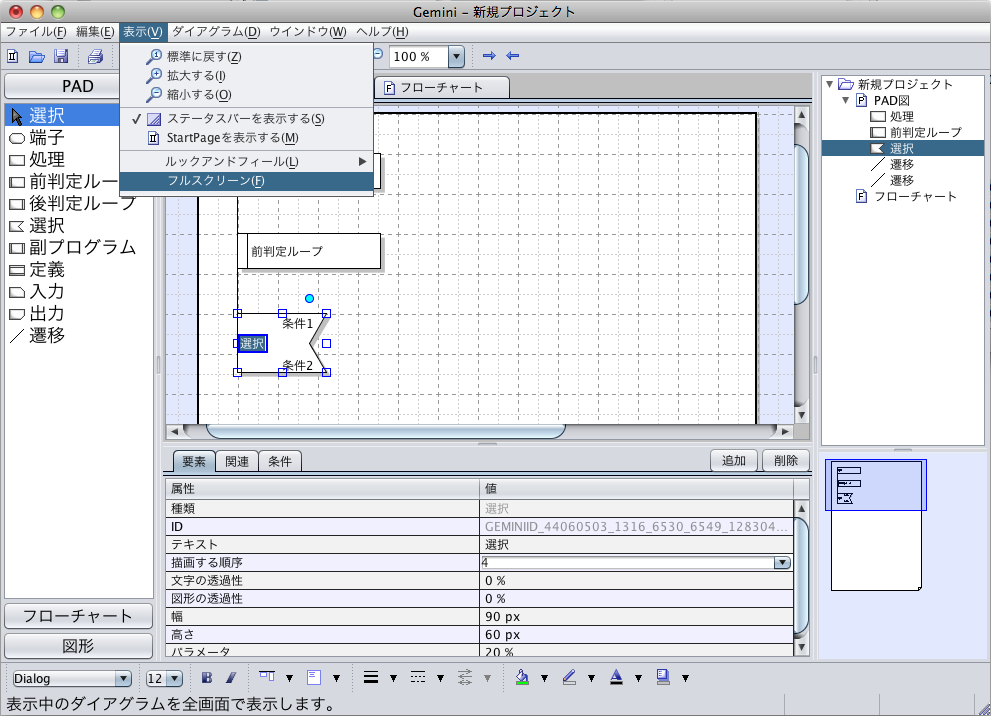Click the shadow setting icon

(663, 677)
